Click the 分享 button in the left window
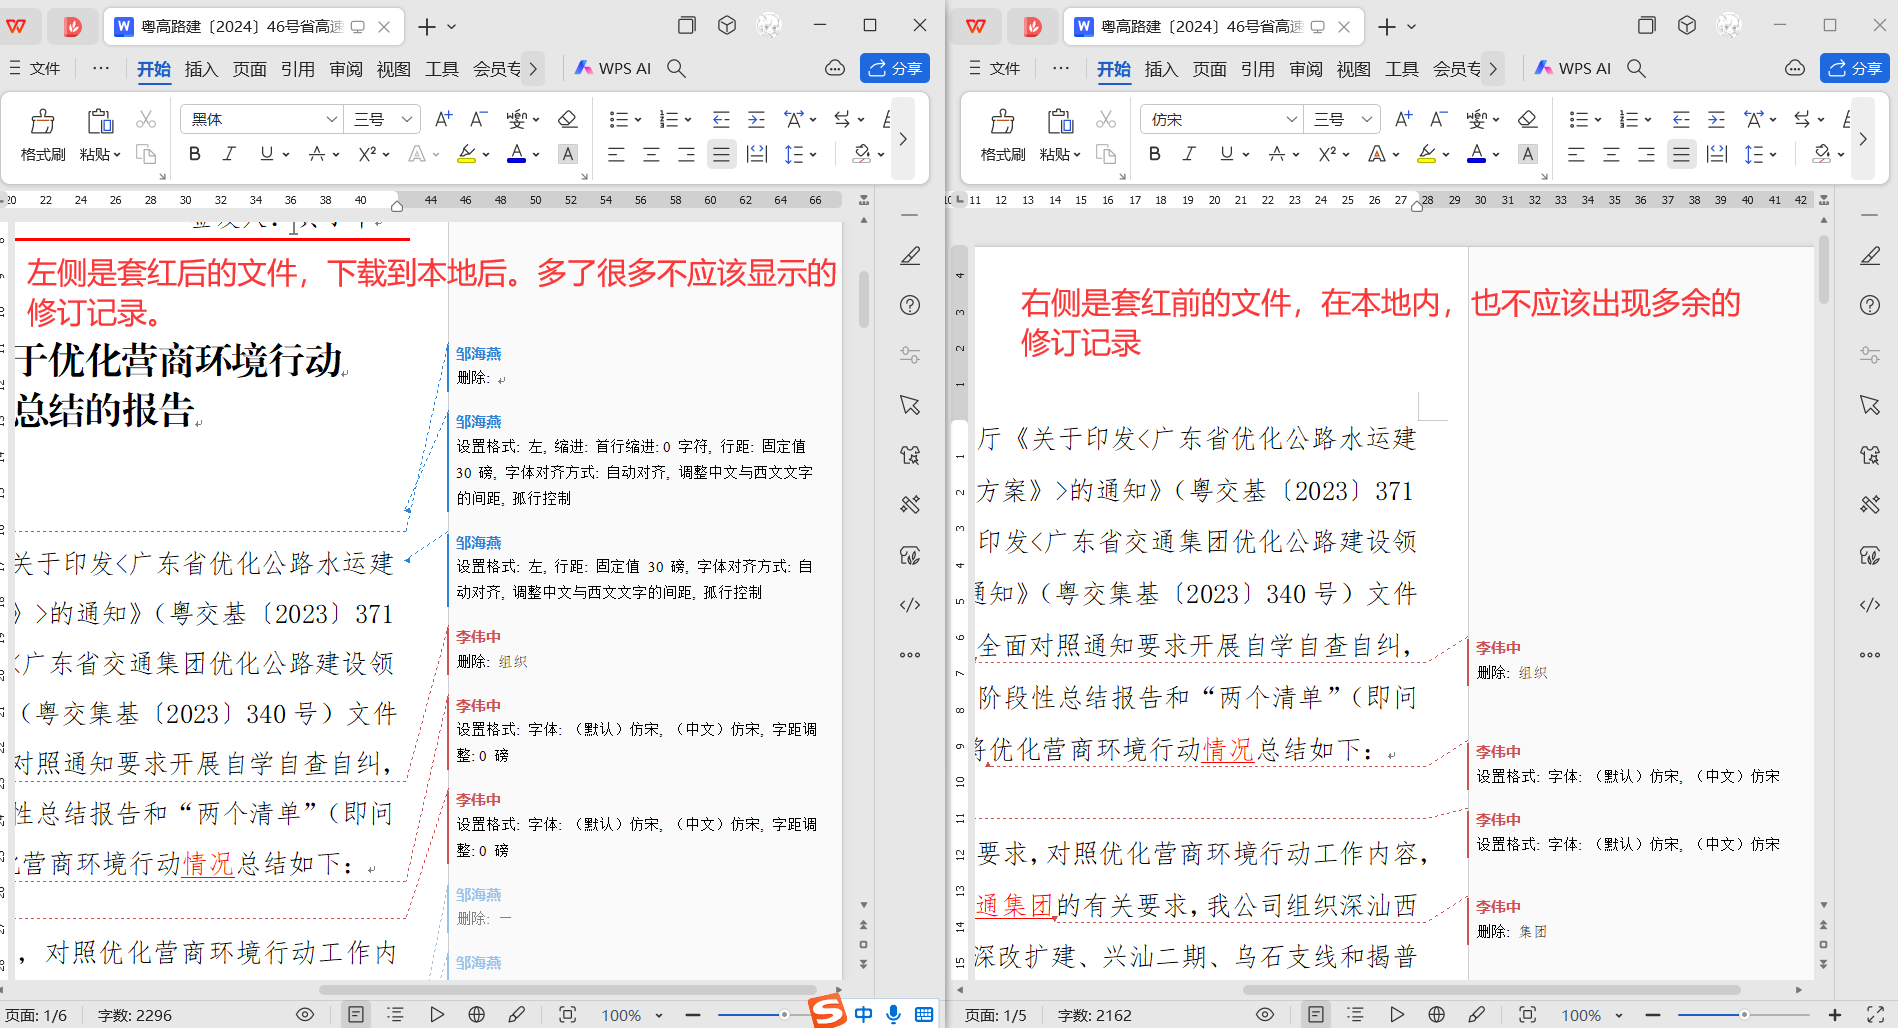The width and height of the screenshot is (1898, 1028). [x=895, y=68]
